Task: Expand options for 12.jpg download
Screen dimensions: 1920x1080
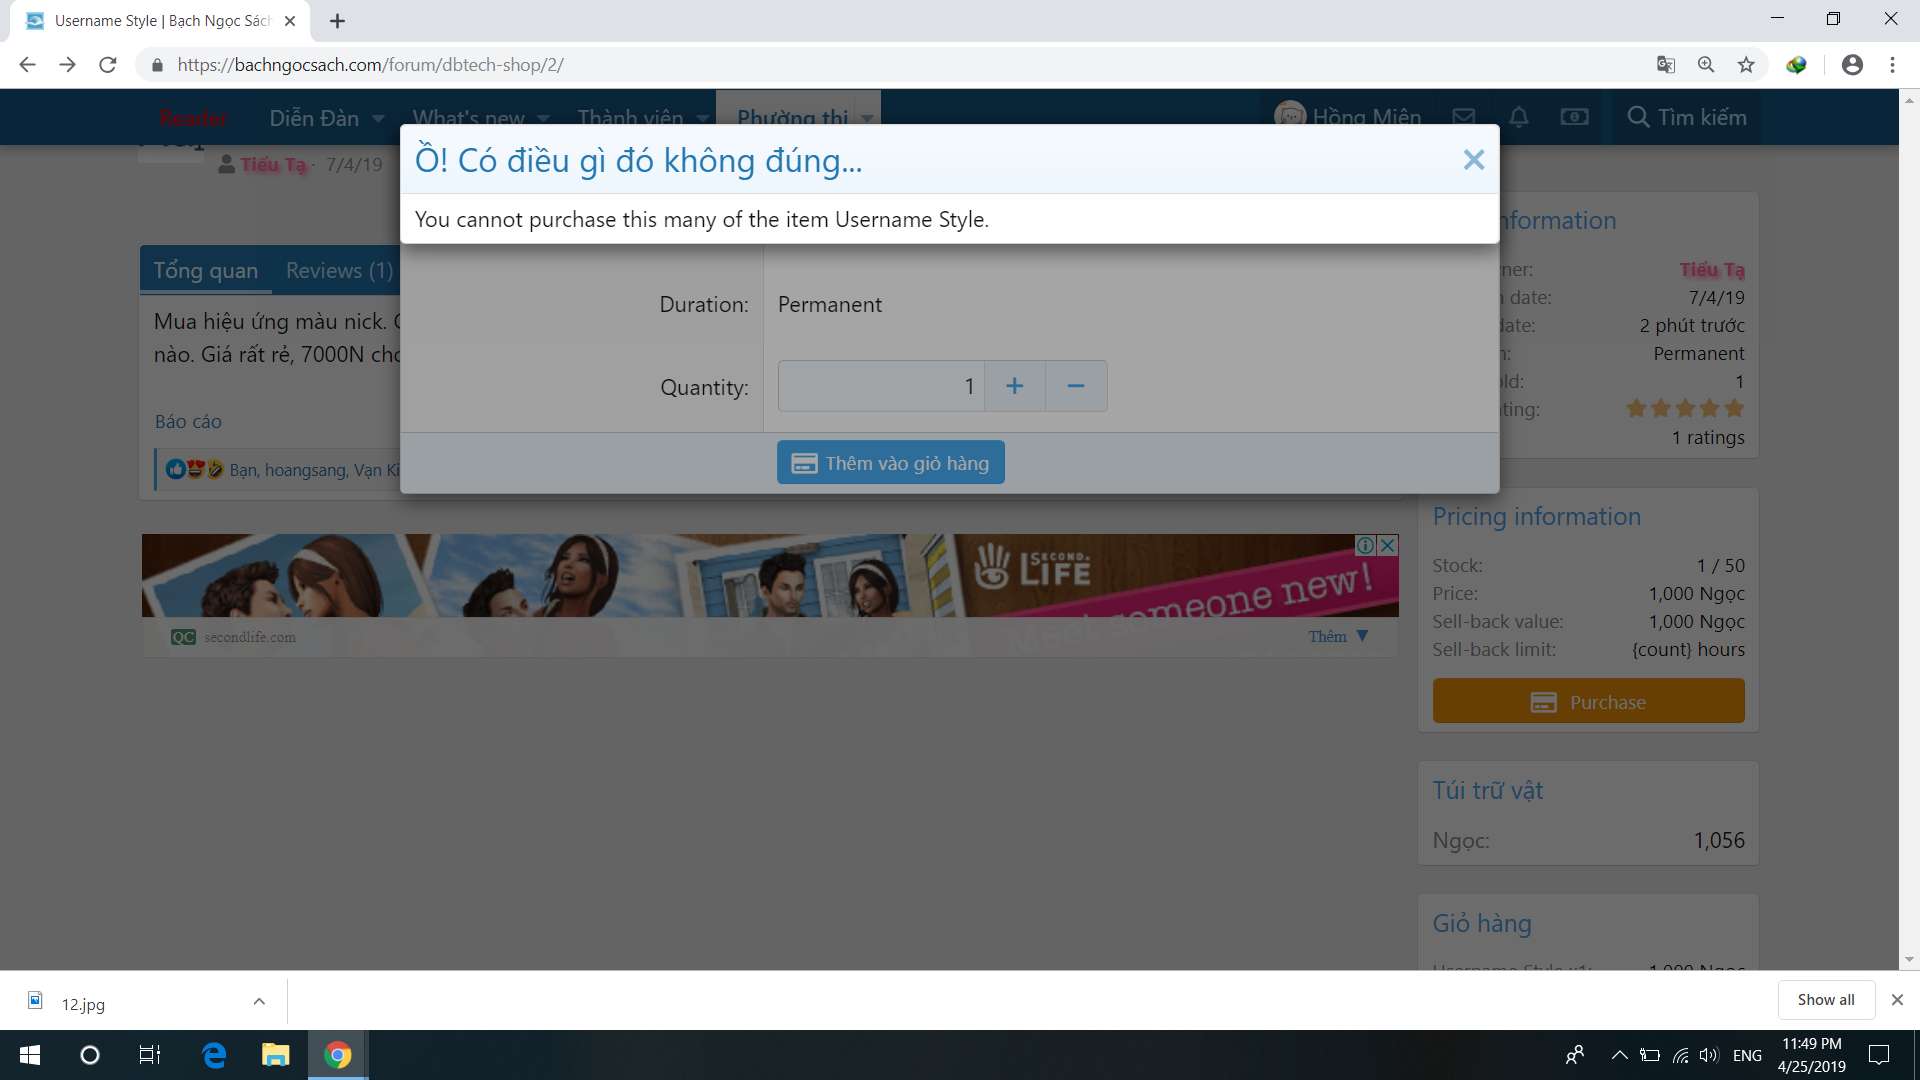Action: click(259, 1001)
